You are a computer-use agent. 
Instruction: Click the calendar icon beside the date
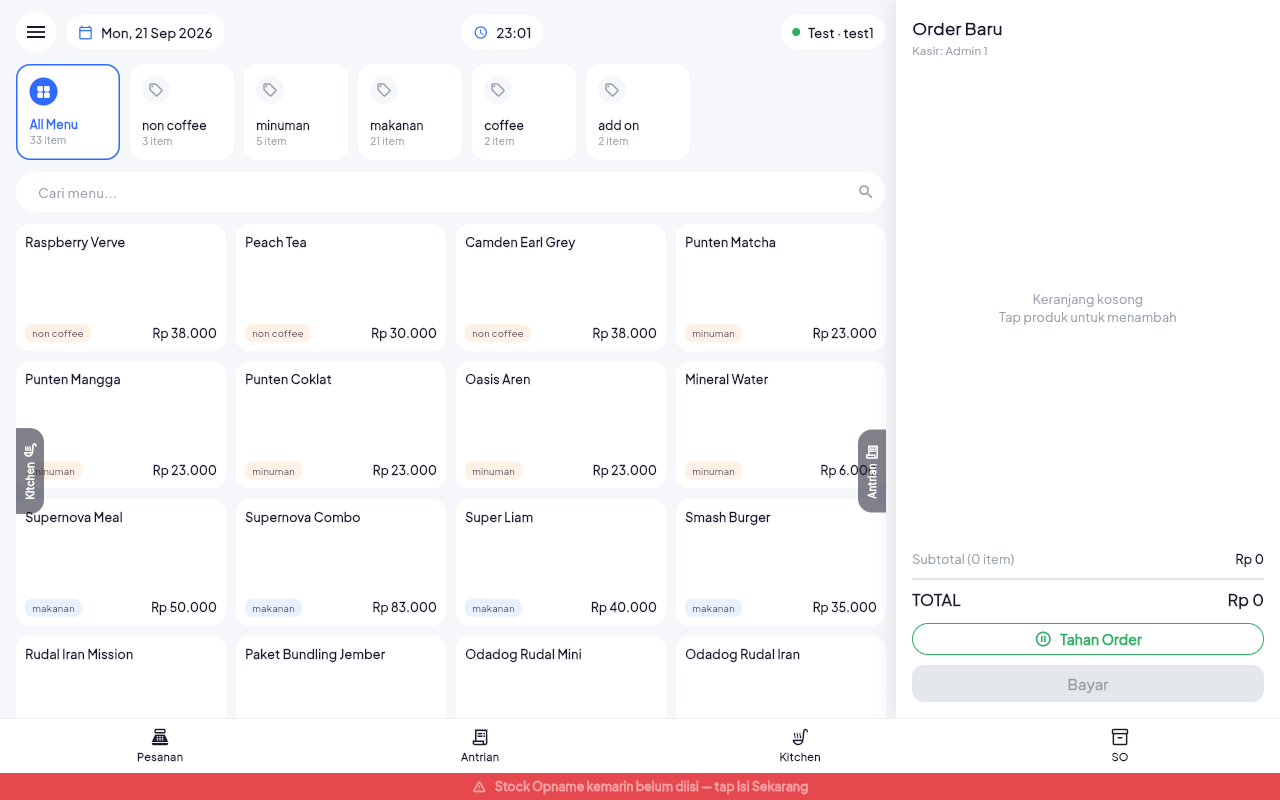[85, 33]
